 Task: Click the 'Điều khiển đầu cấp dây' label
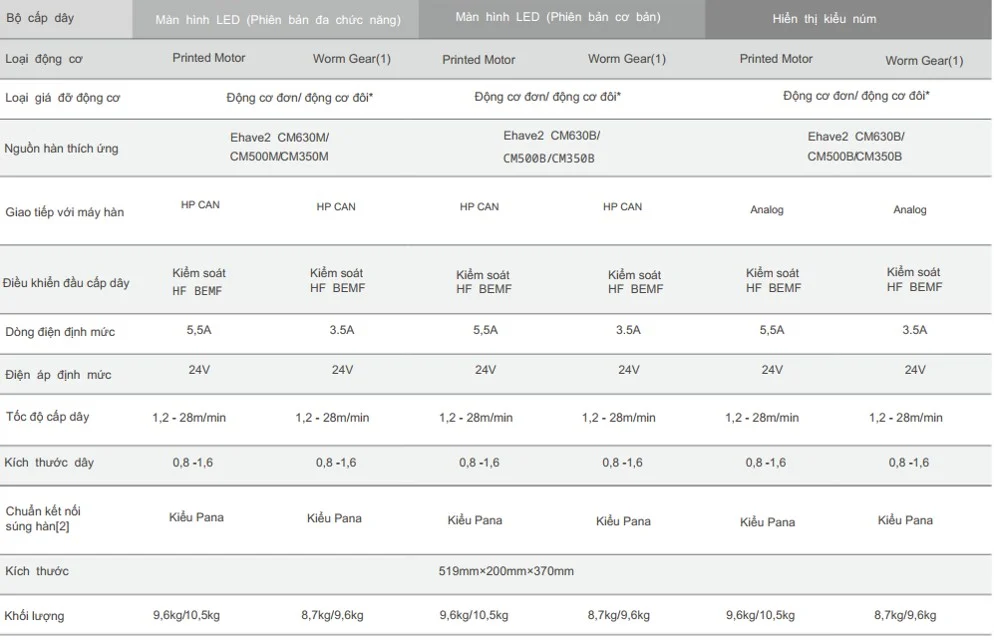66,283
